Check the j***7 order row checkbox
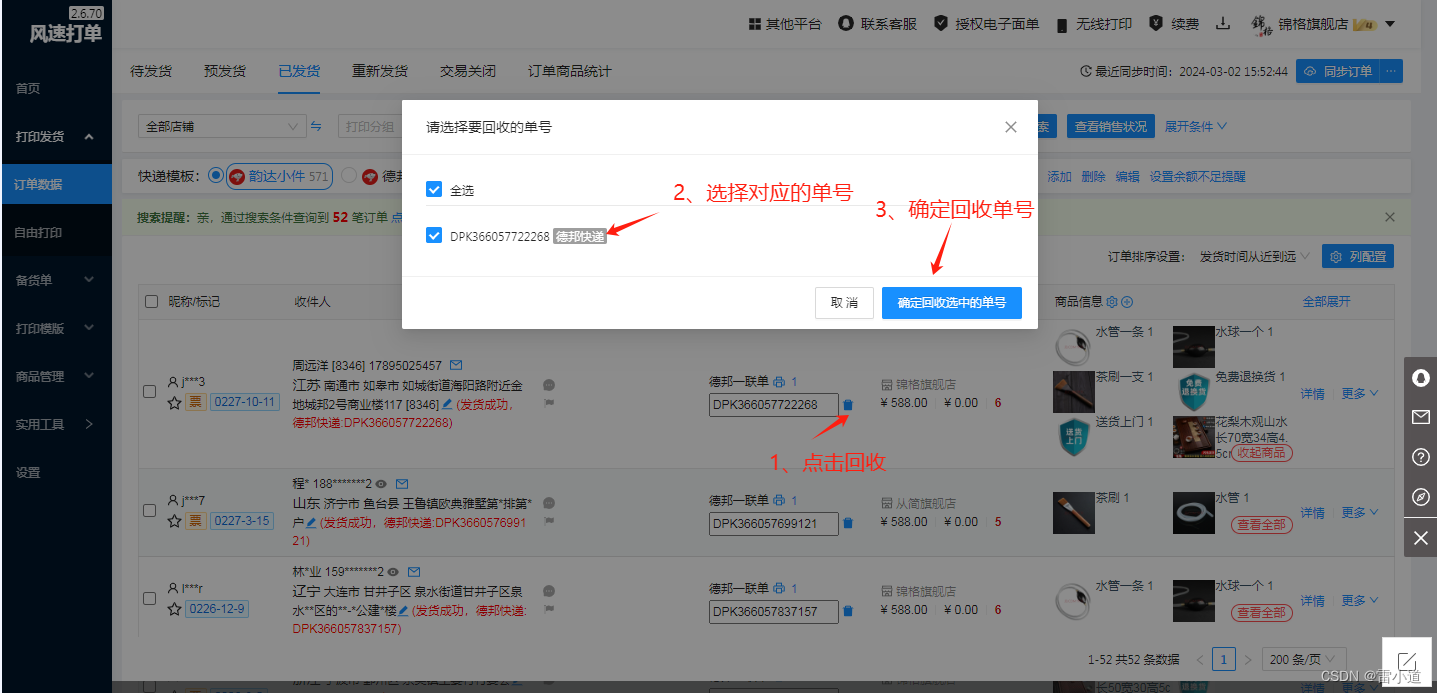Image resolution: width=1437 pixels, height=693 pixels. tap(150, 510)
